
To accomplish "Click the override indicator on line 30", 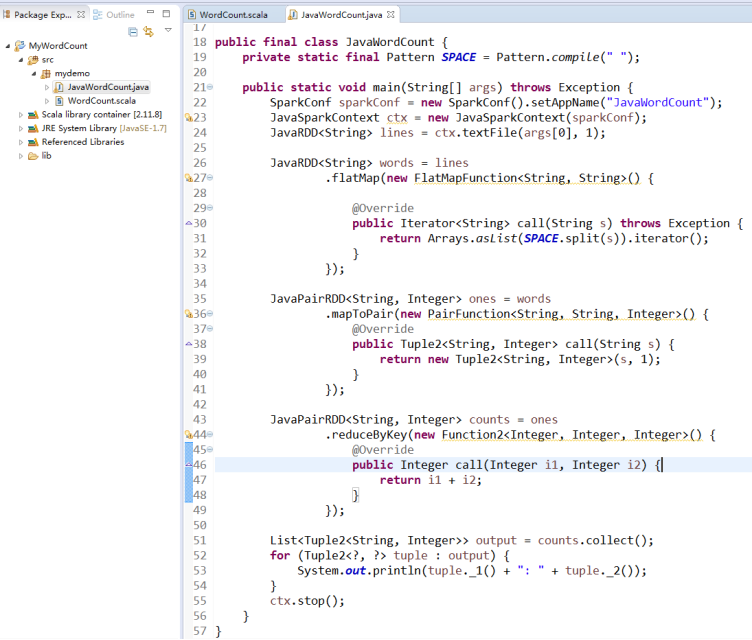I will (x=188, y=223).
